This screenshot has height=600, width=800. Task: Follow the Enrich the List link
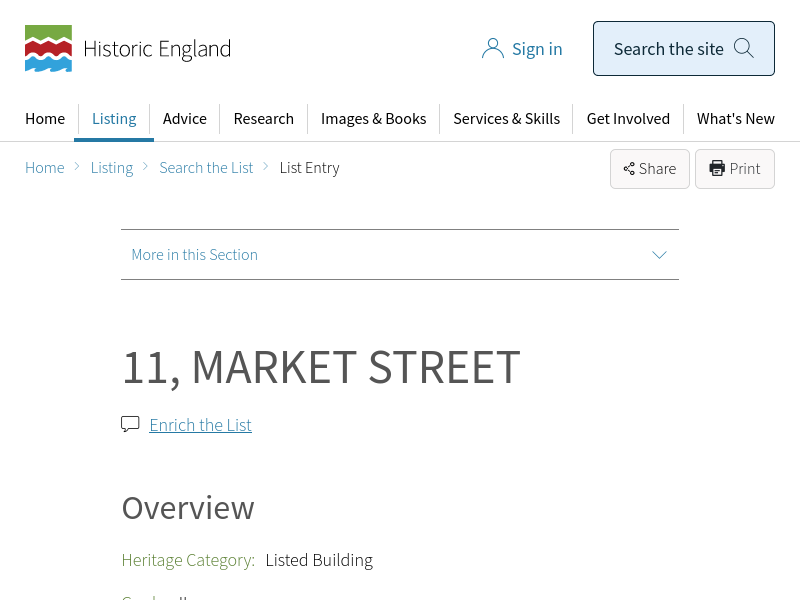(x=200, y=425)
